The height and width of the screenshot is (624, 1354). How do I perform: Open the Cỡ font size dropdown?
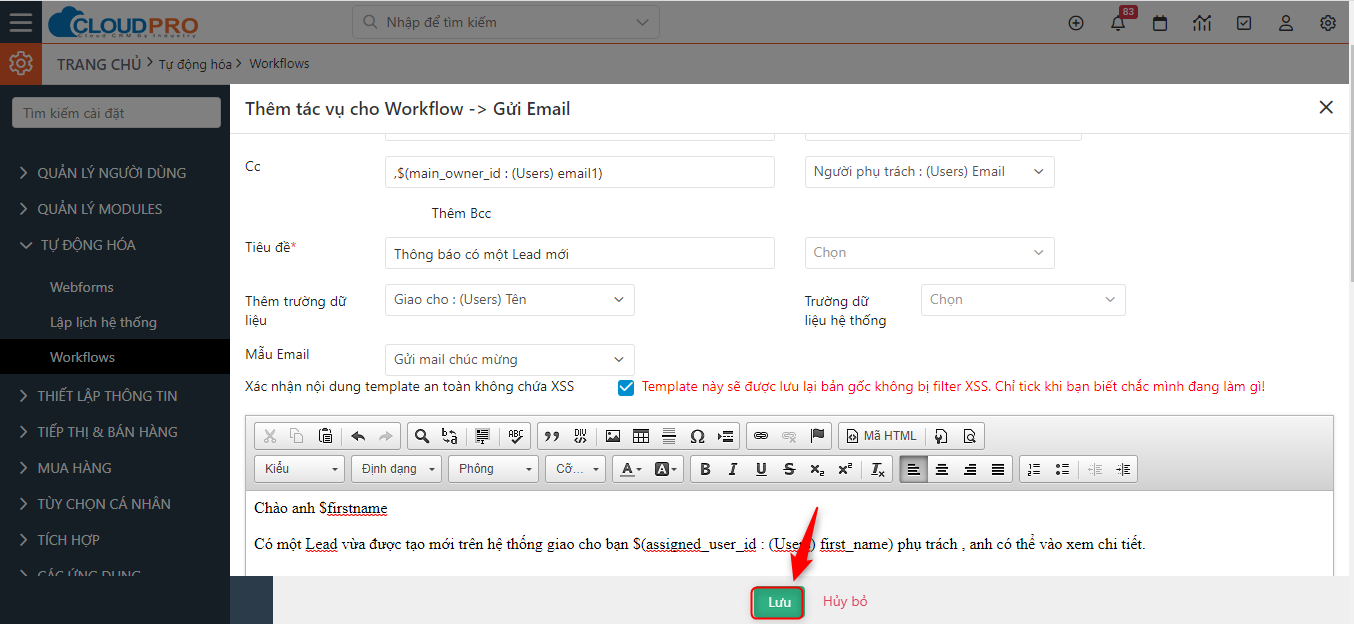(x=575, y=469)
